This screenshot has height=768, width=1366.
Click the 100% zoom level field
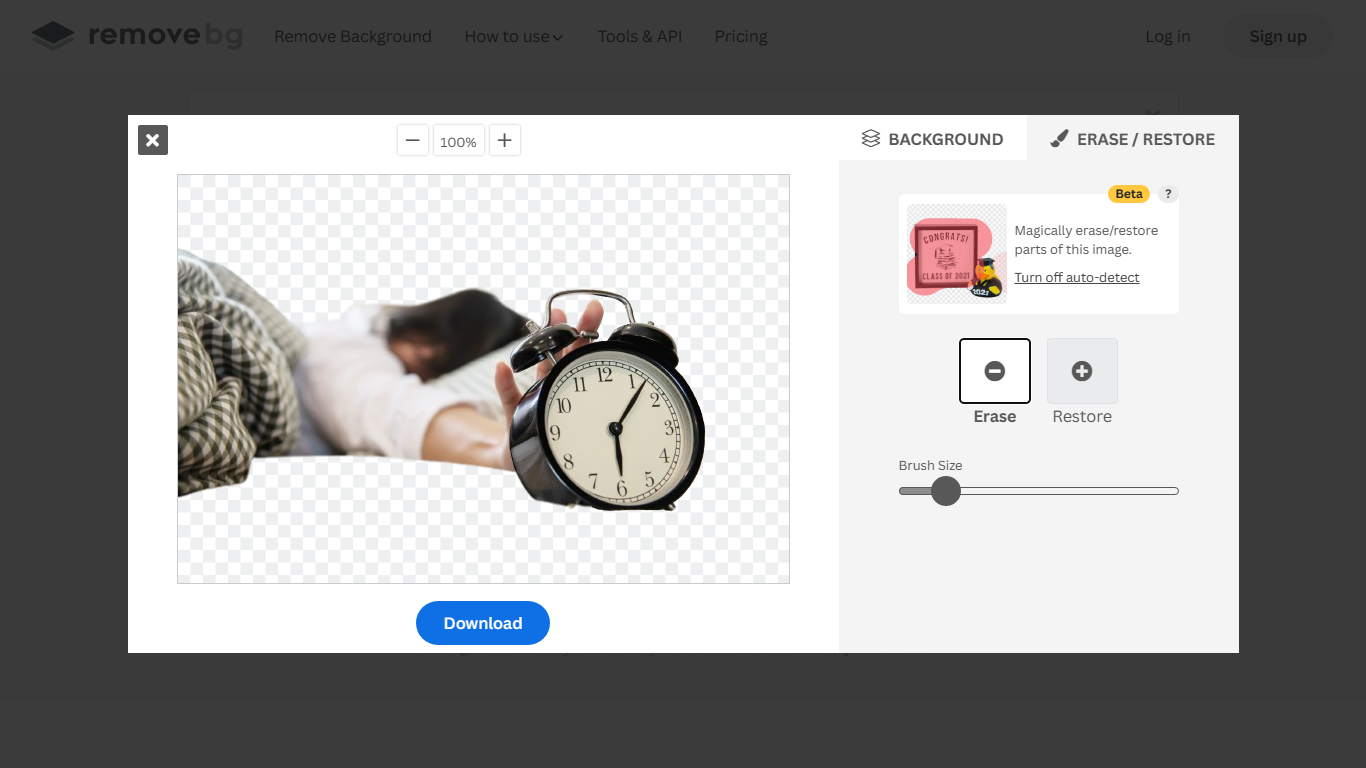pos(458,141)
